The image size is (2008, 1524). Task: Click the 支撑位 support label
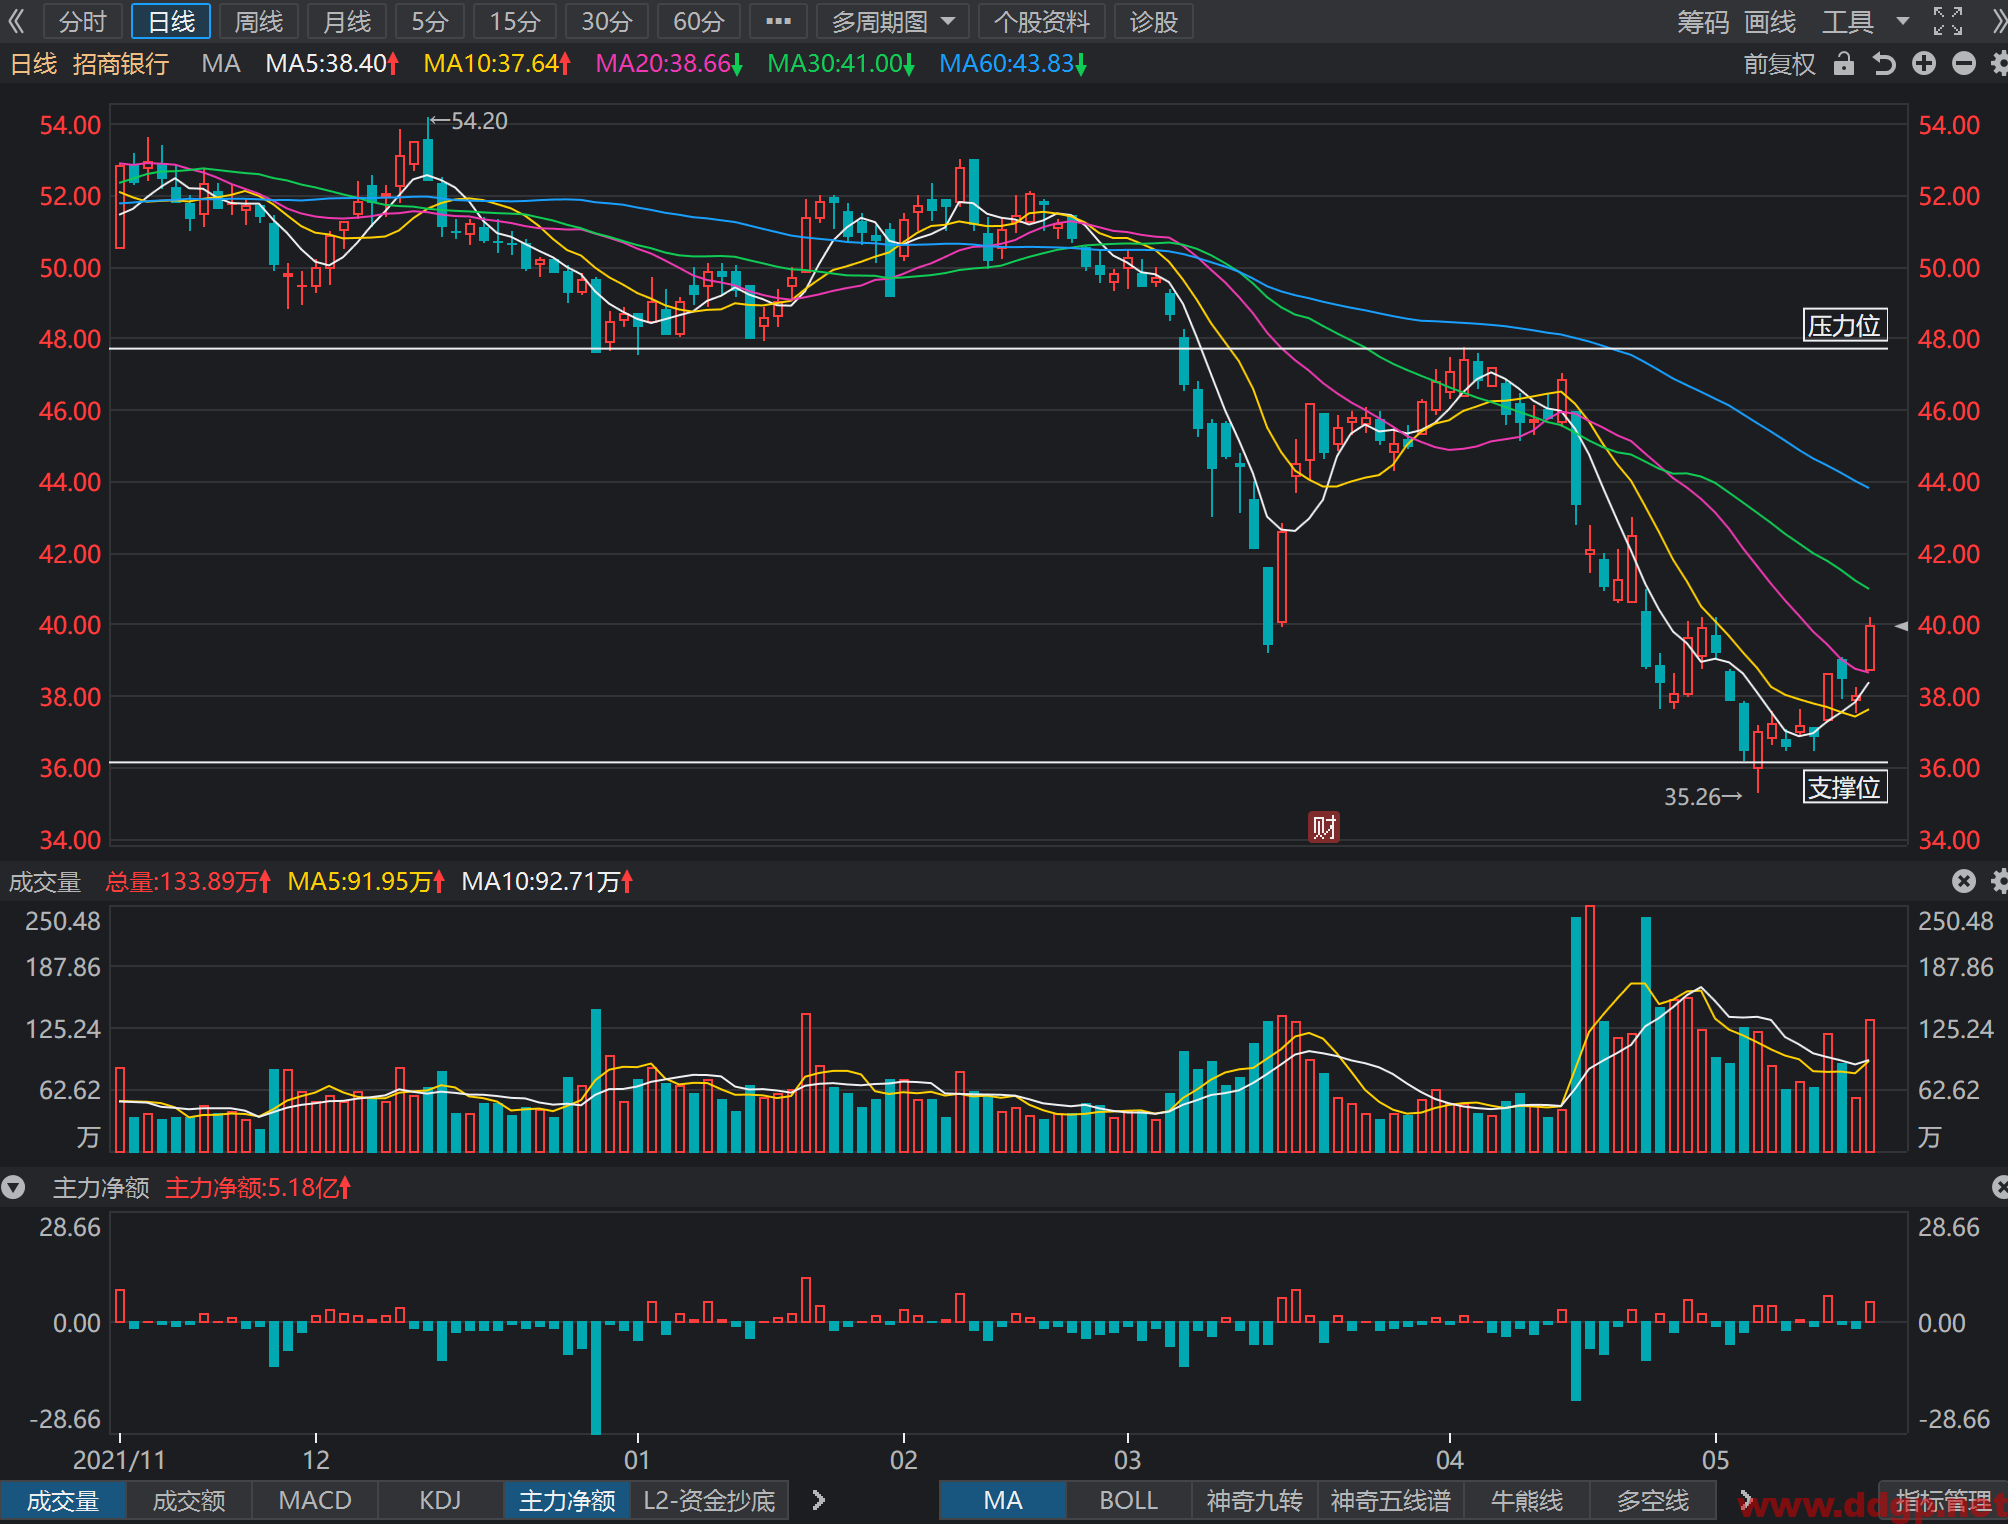pos(1844,787)
